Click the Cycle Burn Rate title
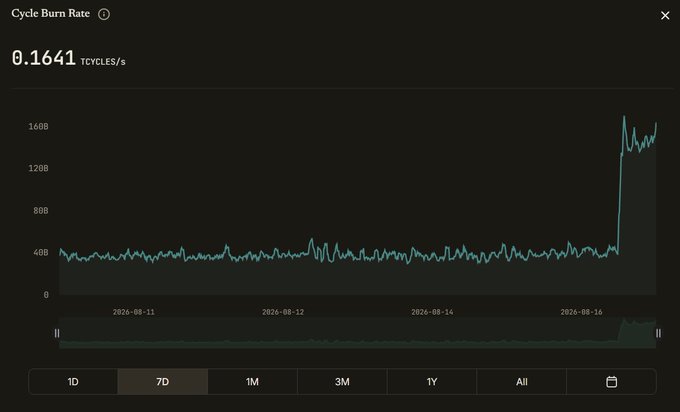Screen dimensions: 680x412 [x=51, y=14]
